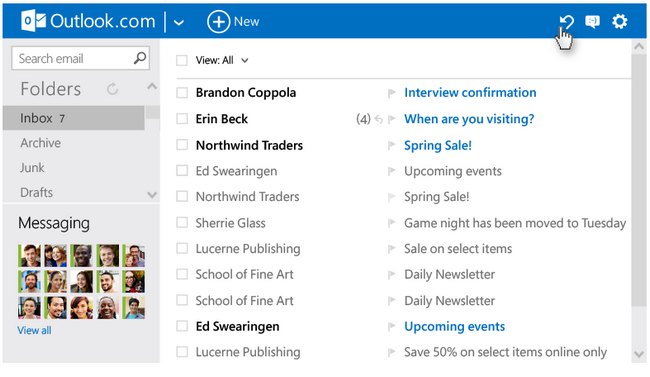Open the bold Upcoming events email
The height and width of the screenshot is (377, 650).
[454, 327]
